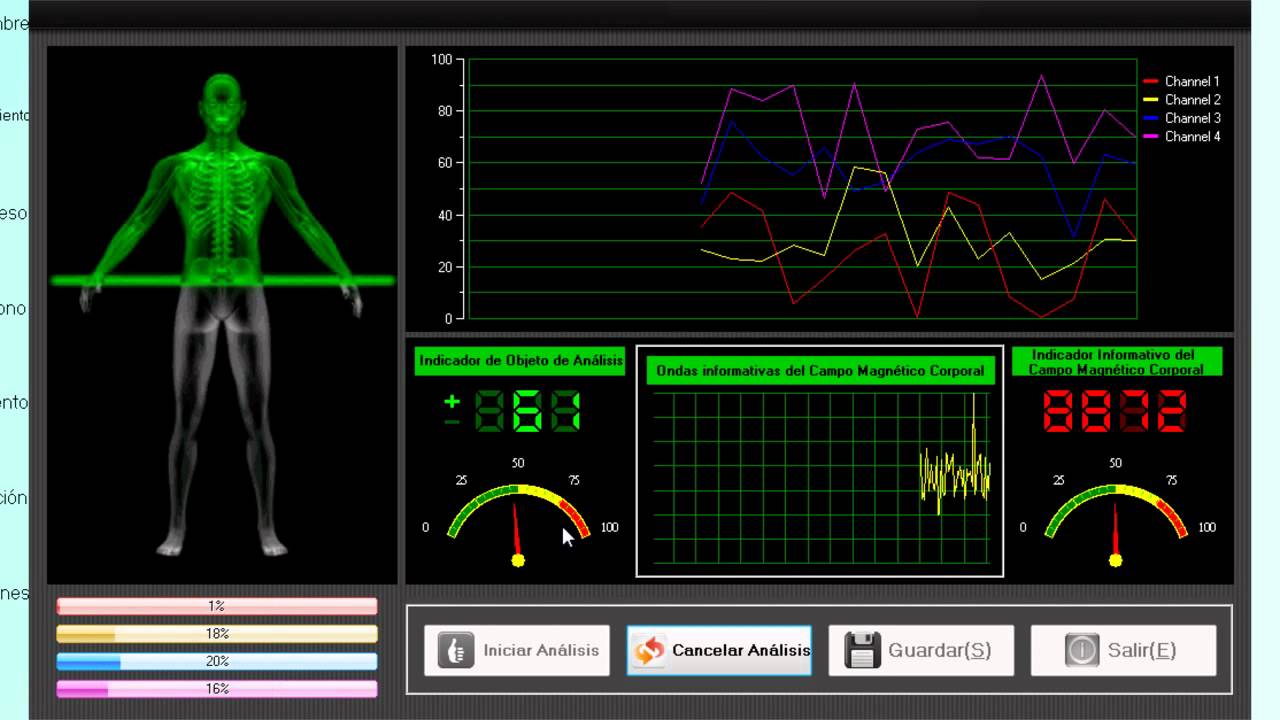This screenshot has width=1280, height=720.
Task: Click the Channel 3 blue legend marker
Action: (1150, 119)
